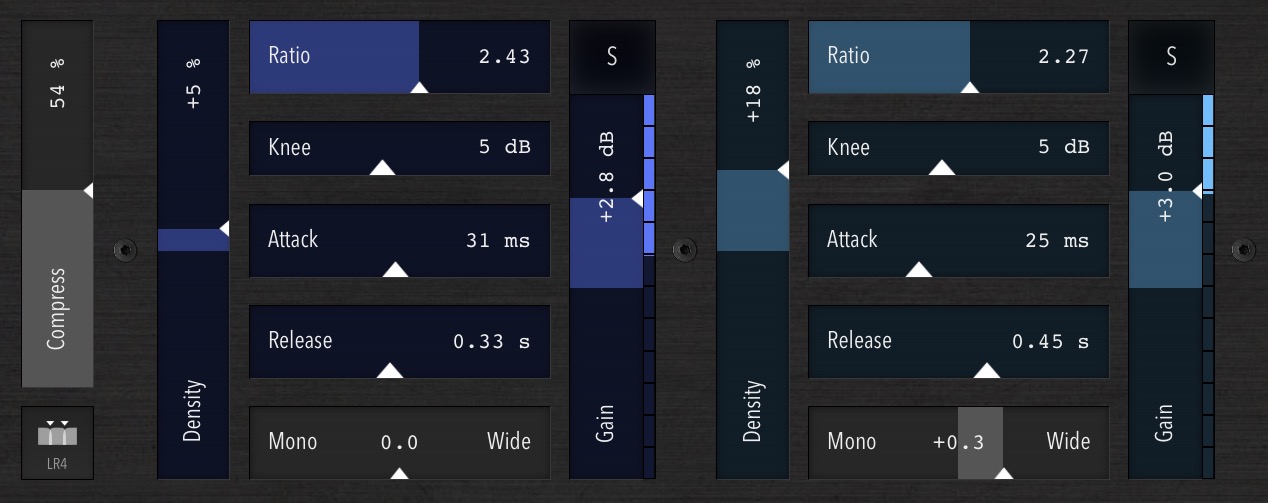Screen dimensions: 1268x503
Task: Click the 0.45 s release value
Action: click(x=1050, y=342)
